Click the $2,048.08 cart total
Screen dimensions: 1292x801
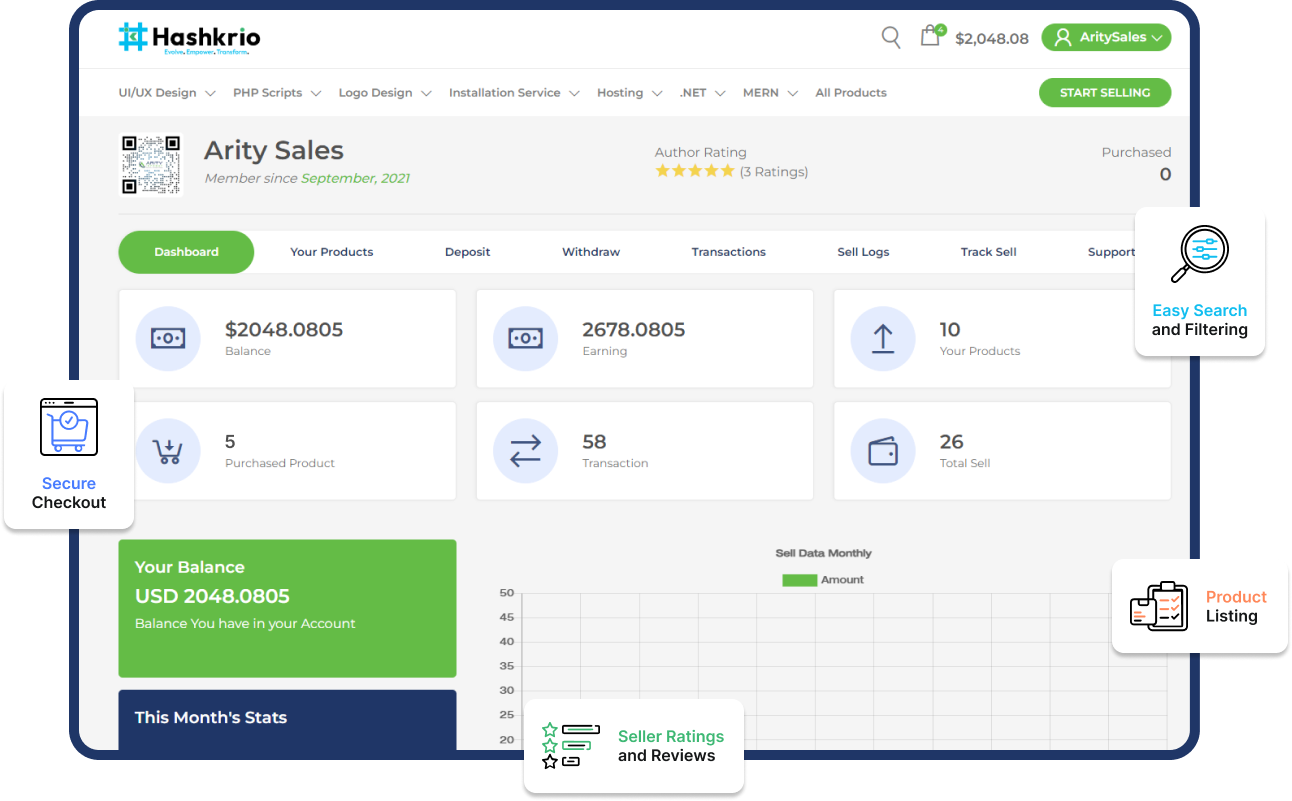[992, 39]
